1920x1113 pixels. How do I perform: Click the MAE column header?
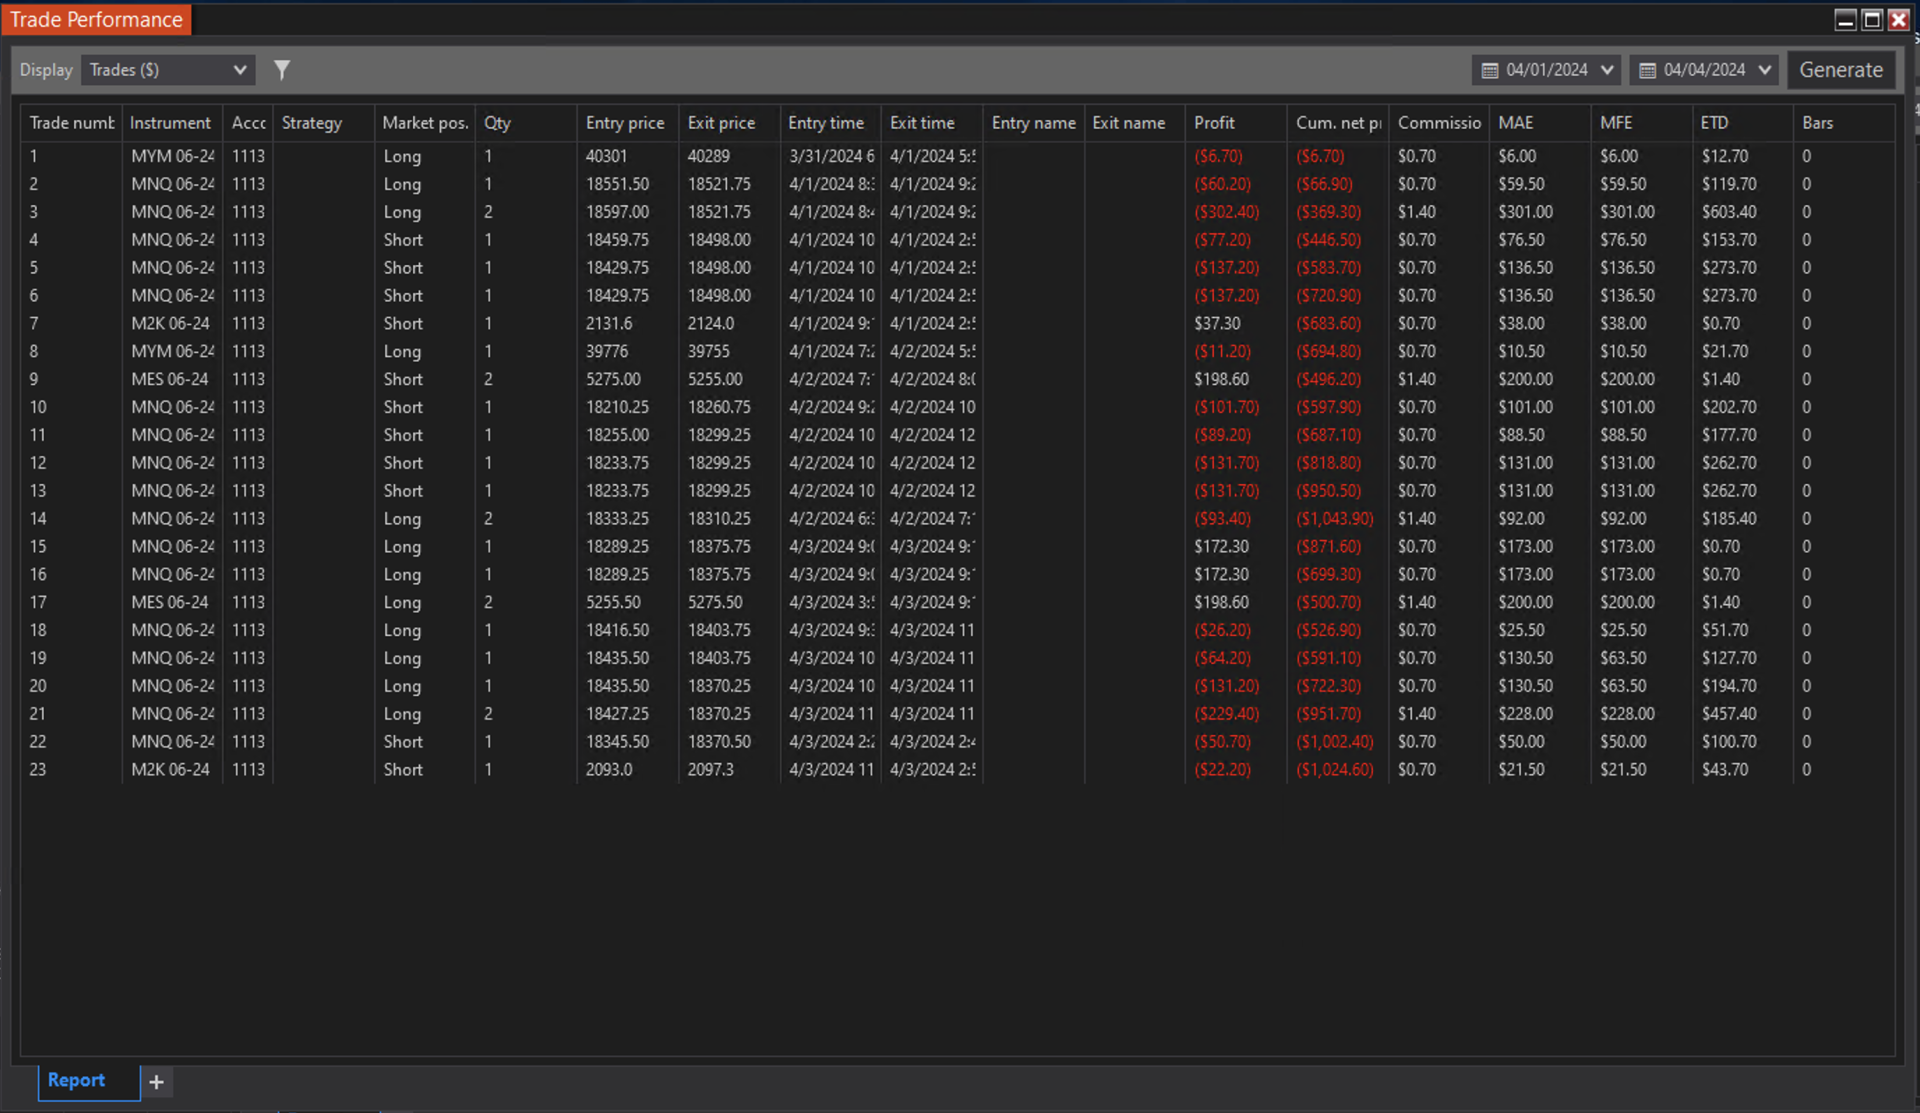[x=1515, y=123]
